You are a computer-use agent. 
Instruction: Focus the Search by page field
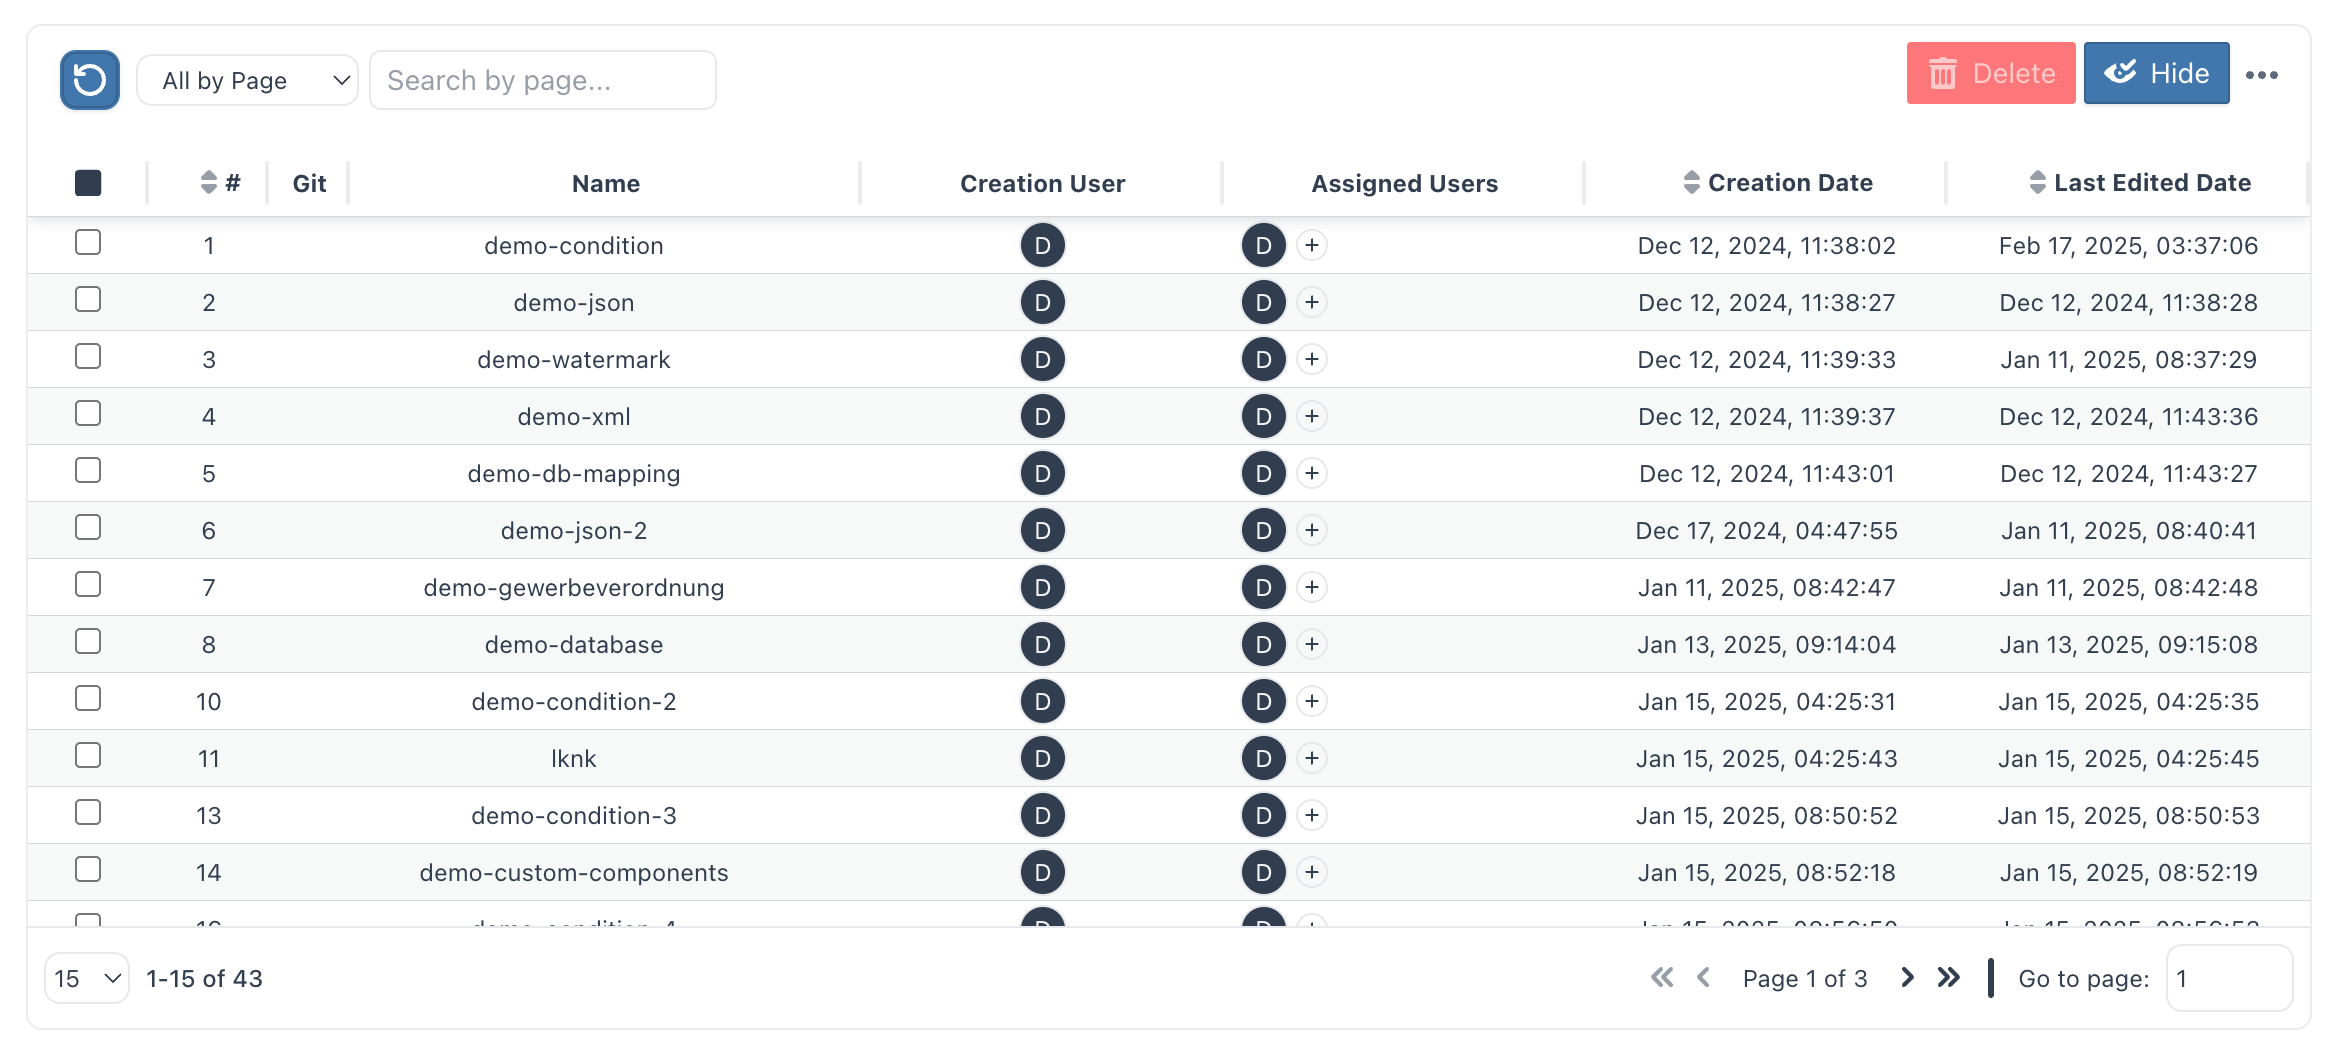coord(543,80)
